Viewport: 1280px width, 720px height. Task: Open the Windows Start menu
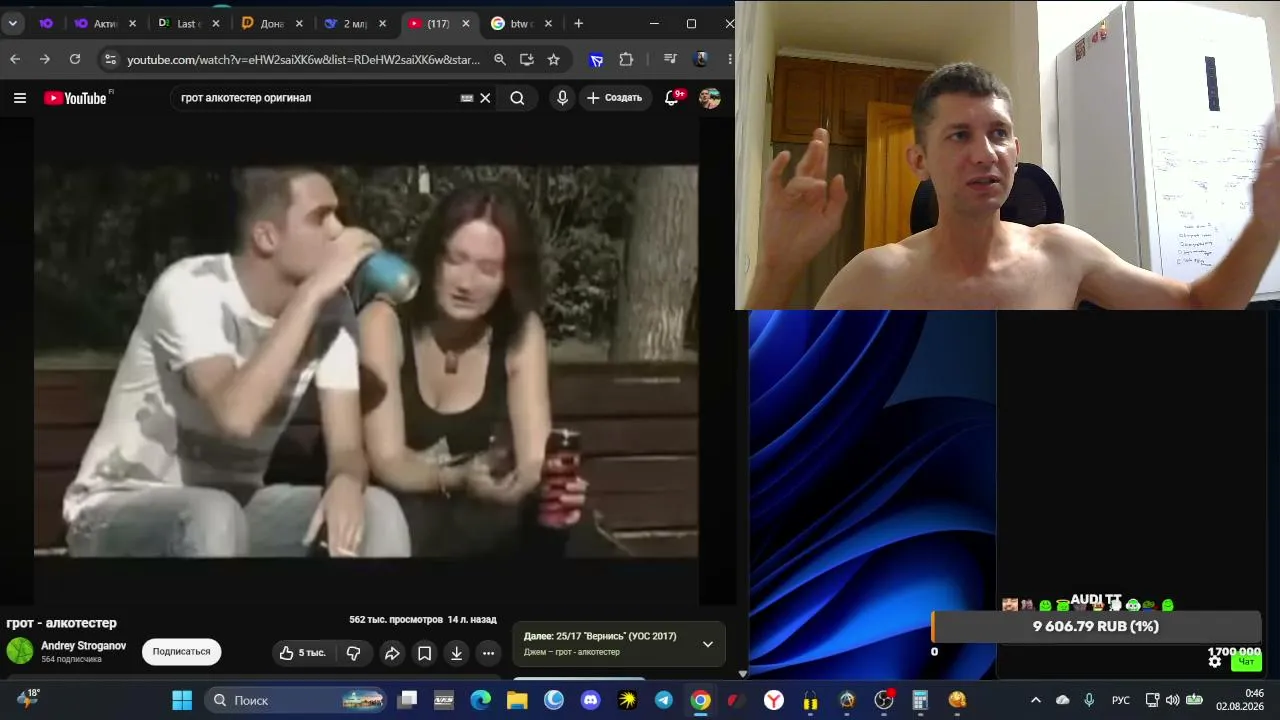[x=182, y=700]
